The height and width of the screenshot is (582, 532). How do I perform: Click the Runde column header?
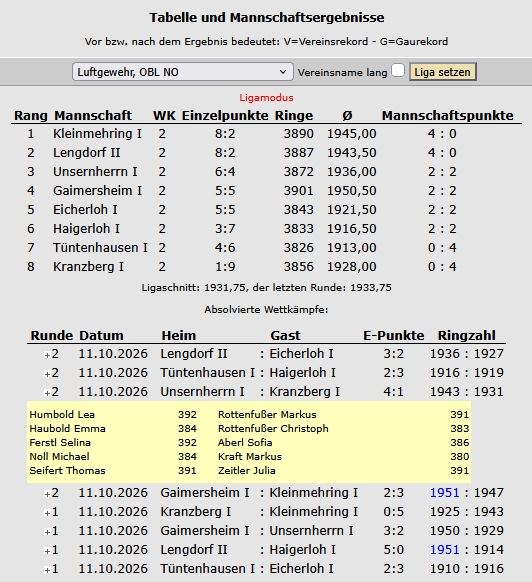click(52, 335)
